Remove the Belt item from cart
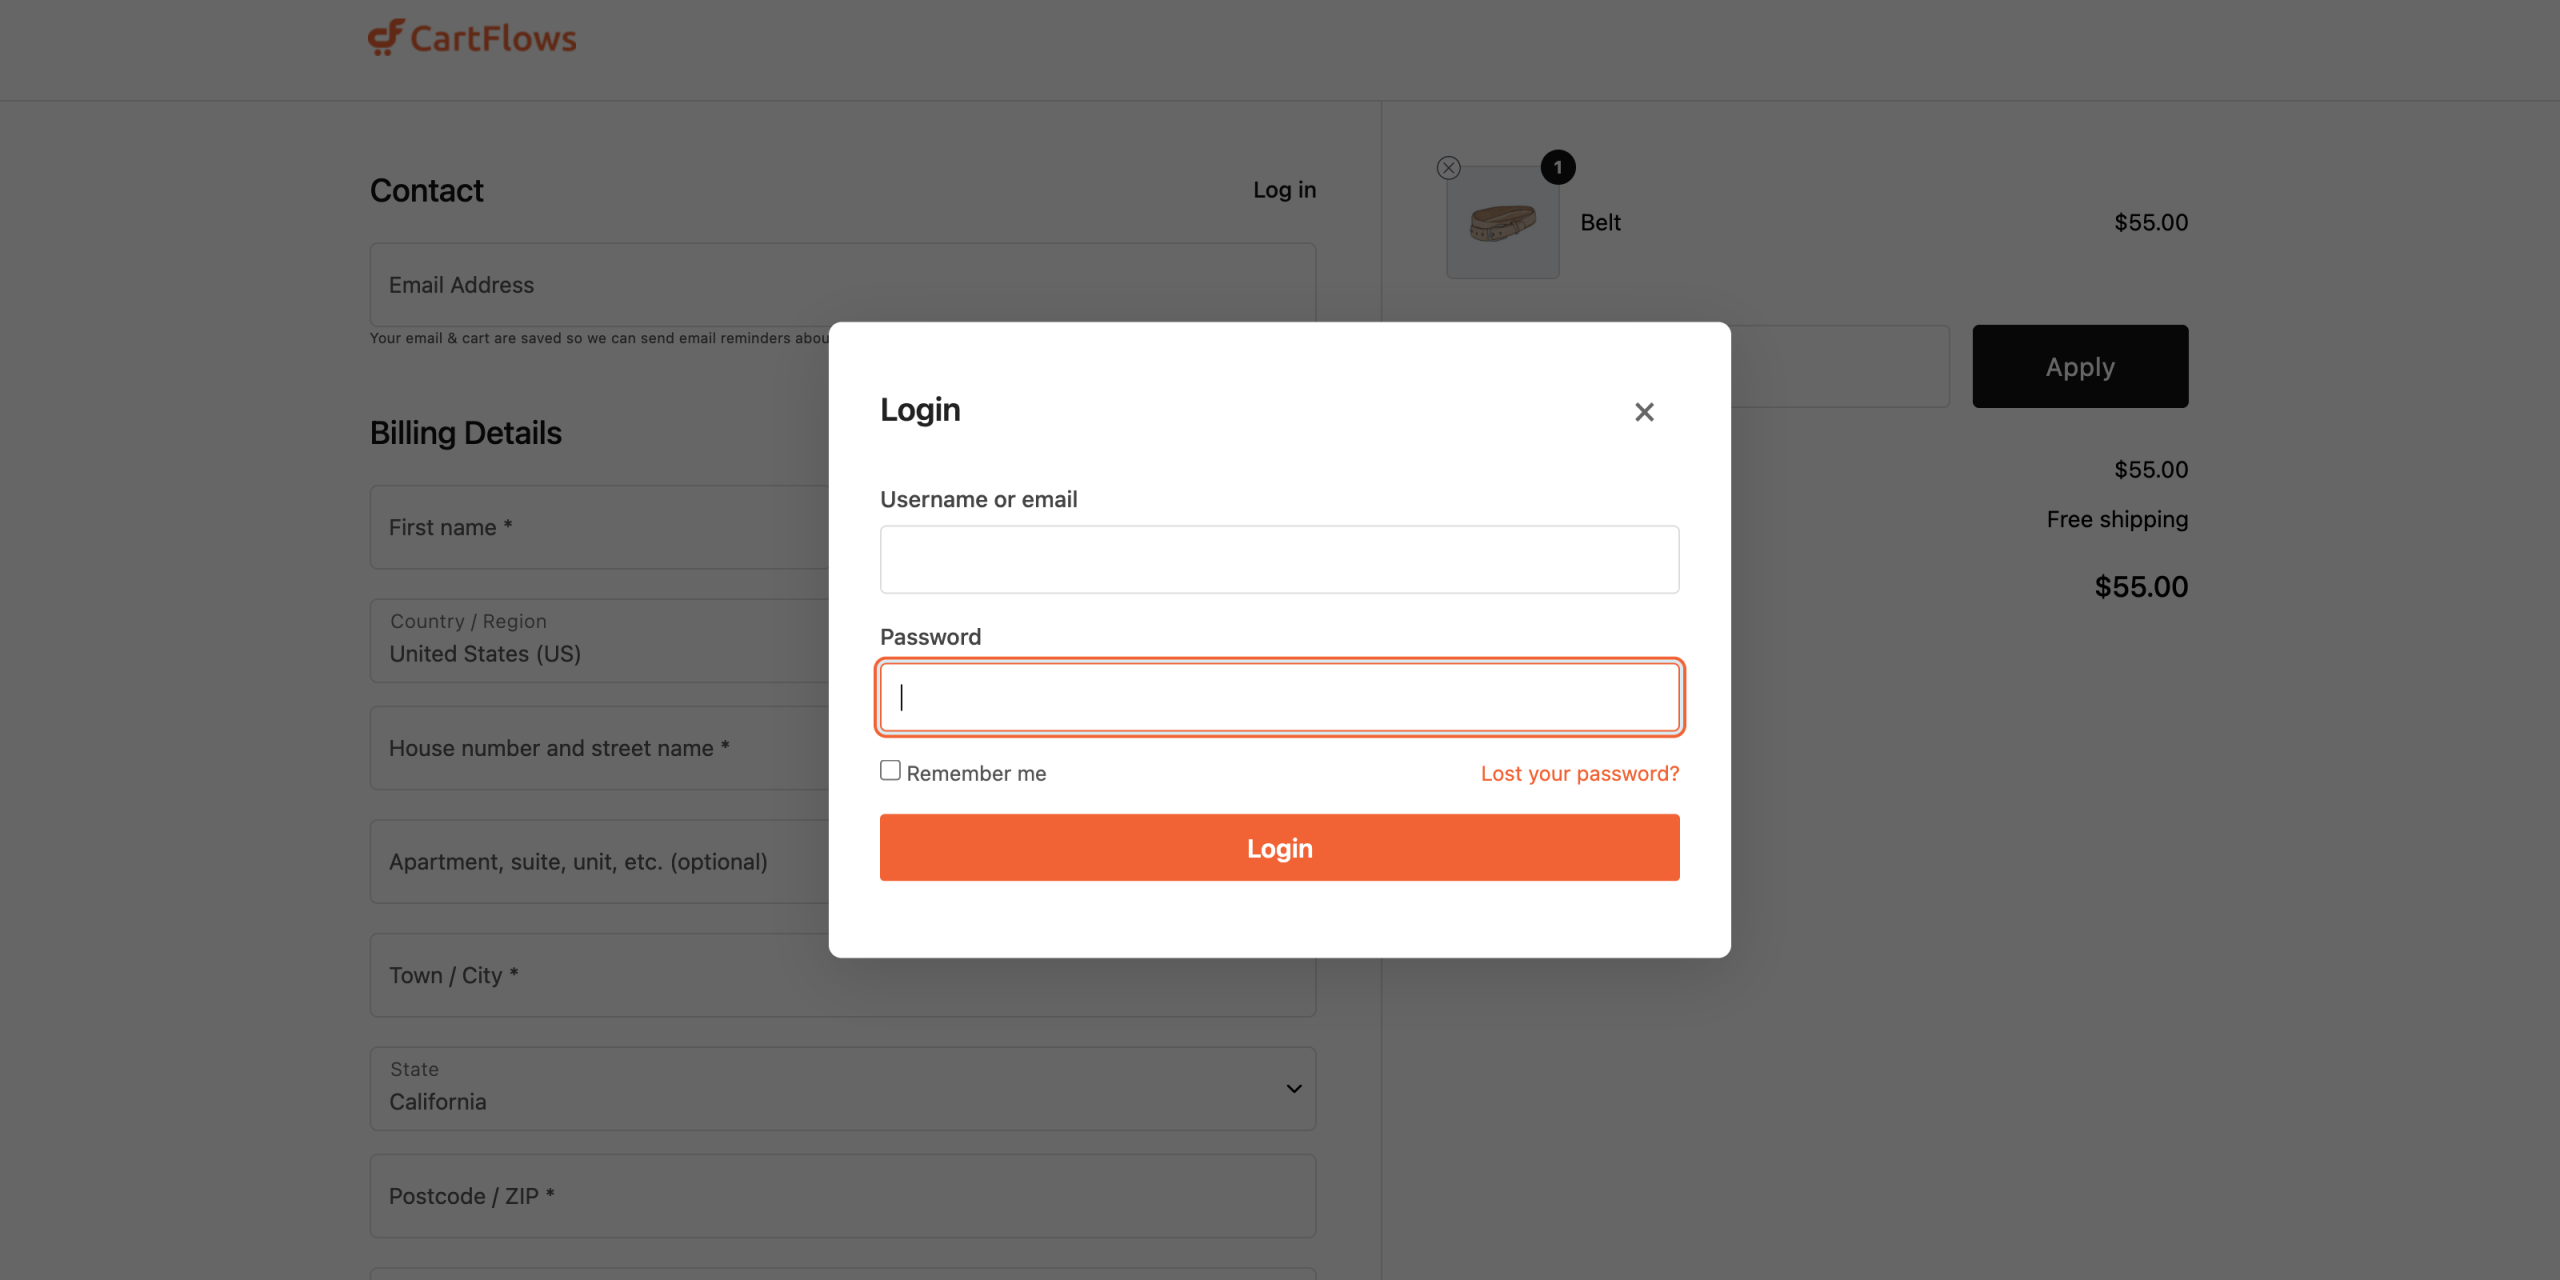This screenshot has width=2560, height=1280. tap(1448, 168)
